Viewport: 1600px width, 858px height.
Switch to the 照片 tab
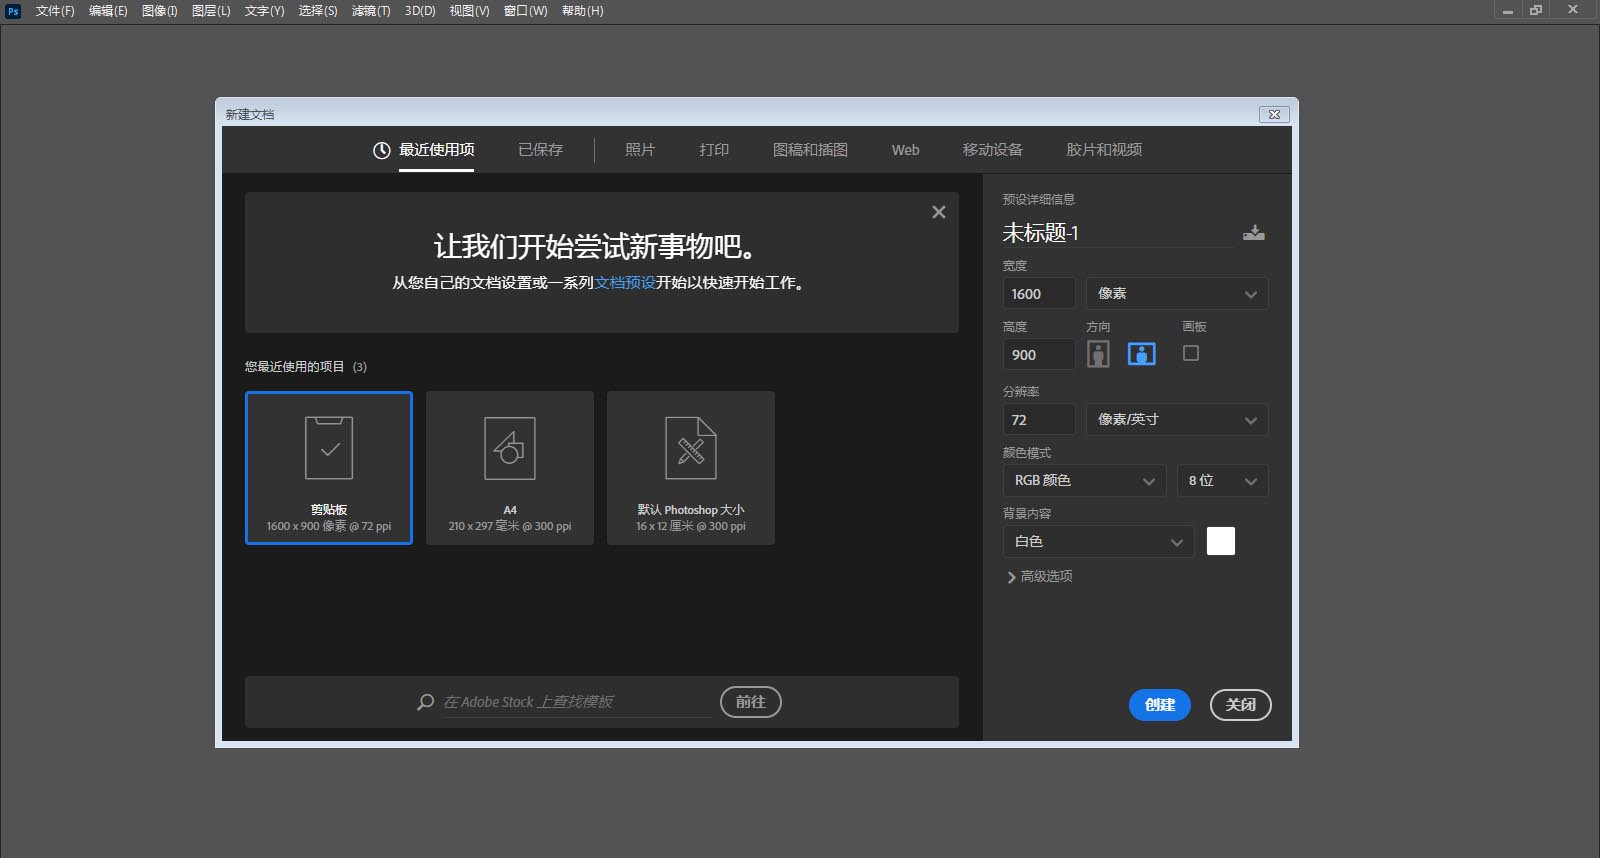tap(640, 150)
